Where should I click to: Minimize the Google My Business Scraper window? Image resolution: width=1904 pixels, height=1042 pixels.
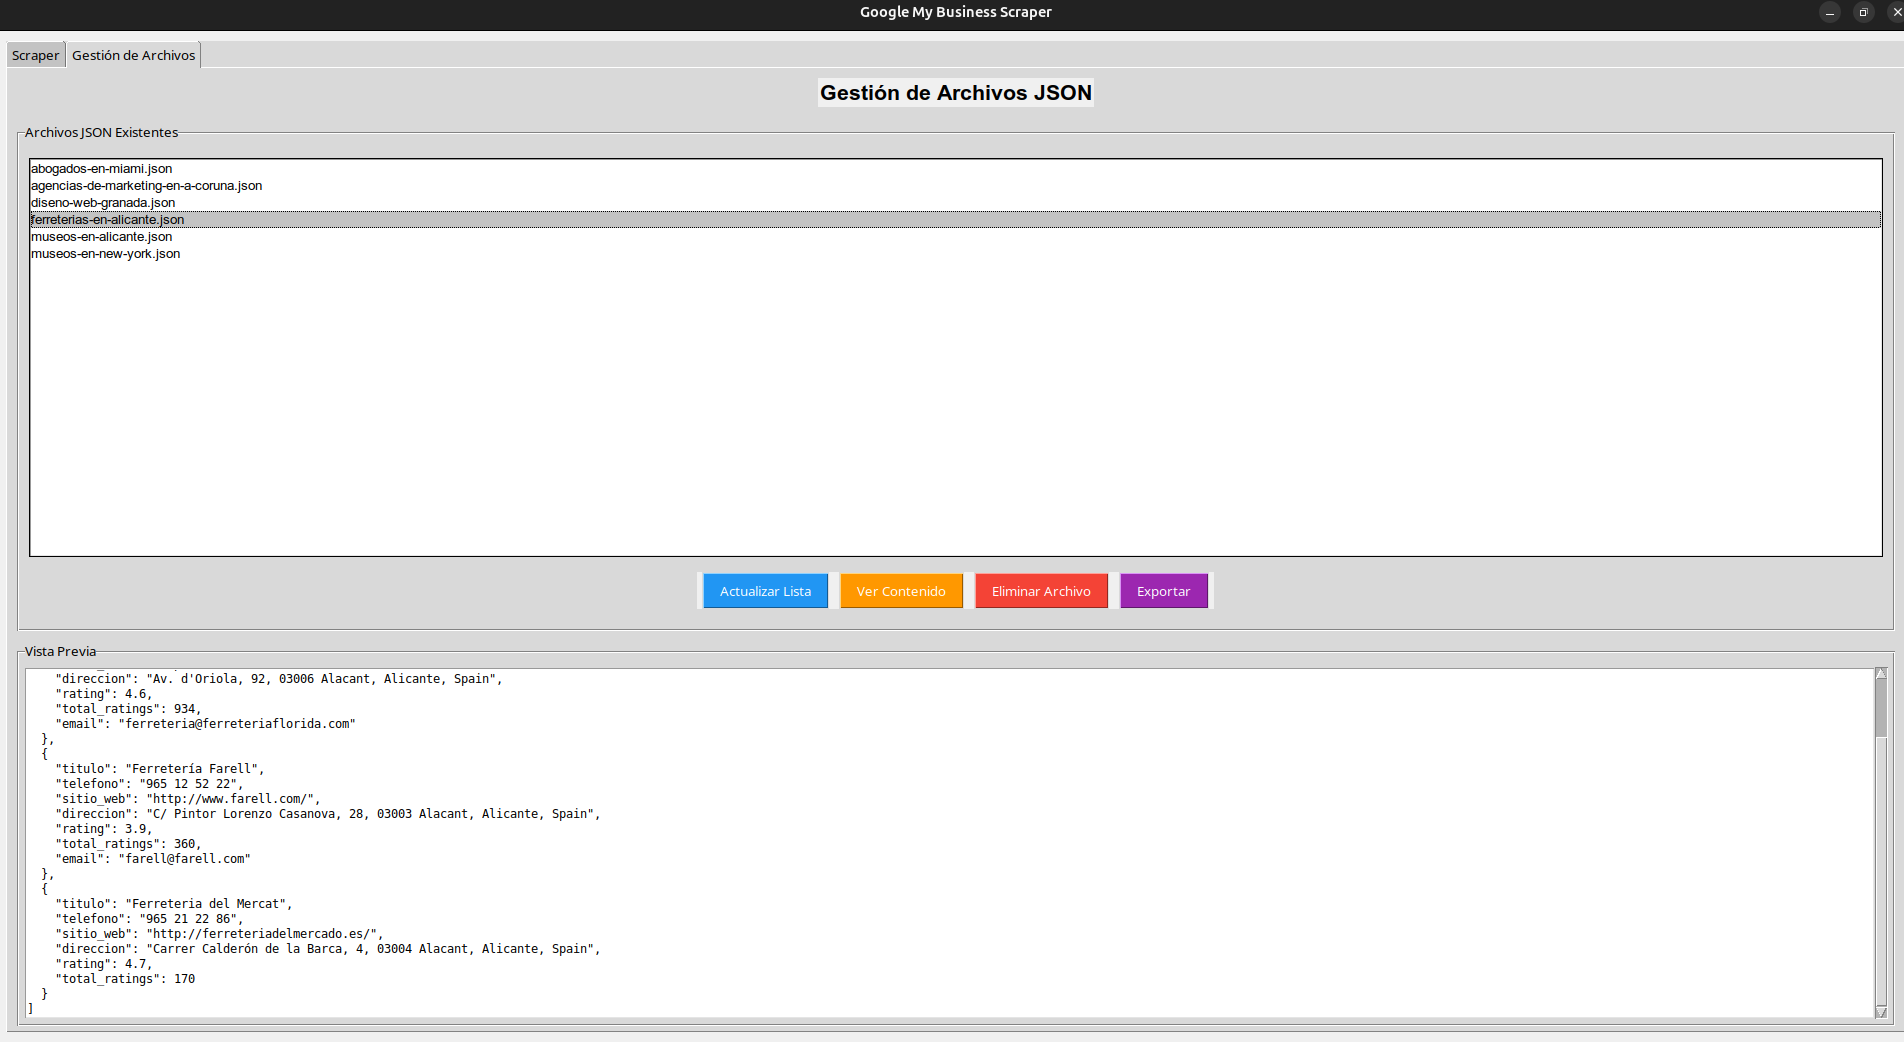click(1829, 12)
